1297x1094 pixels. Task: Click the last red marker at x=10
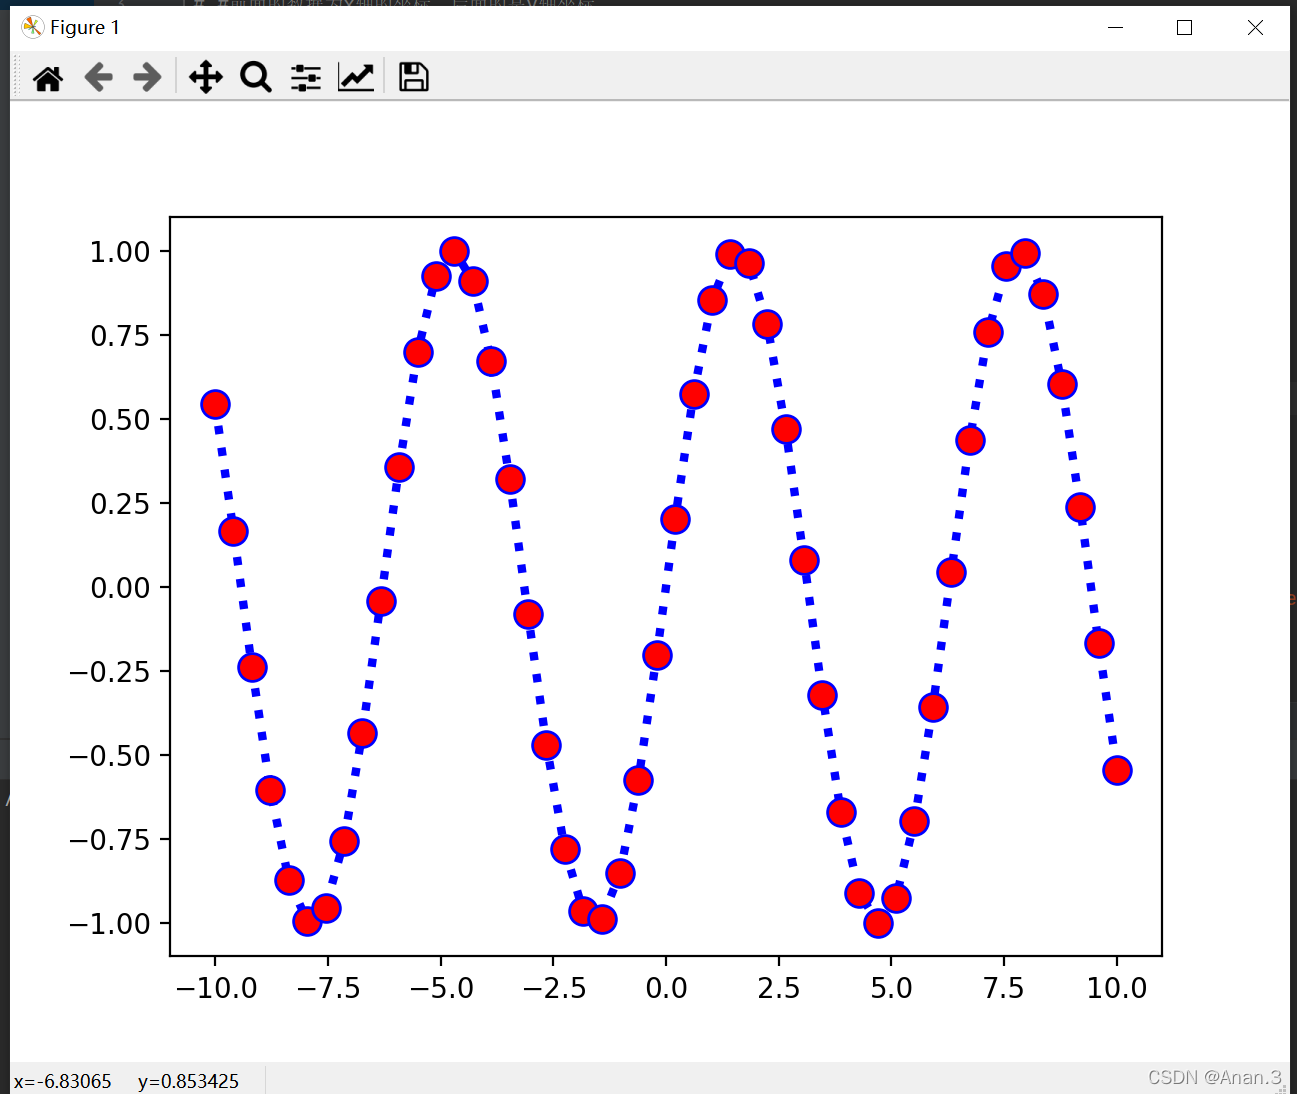click(1117, 770)
